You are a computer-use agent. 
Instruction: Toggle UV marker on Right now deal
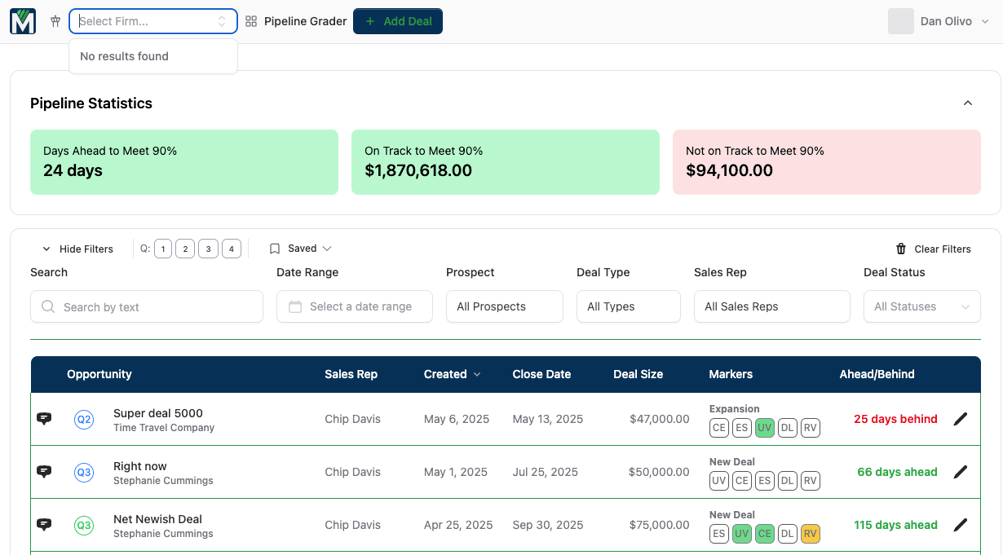click(719, 481)
